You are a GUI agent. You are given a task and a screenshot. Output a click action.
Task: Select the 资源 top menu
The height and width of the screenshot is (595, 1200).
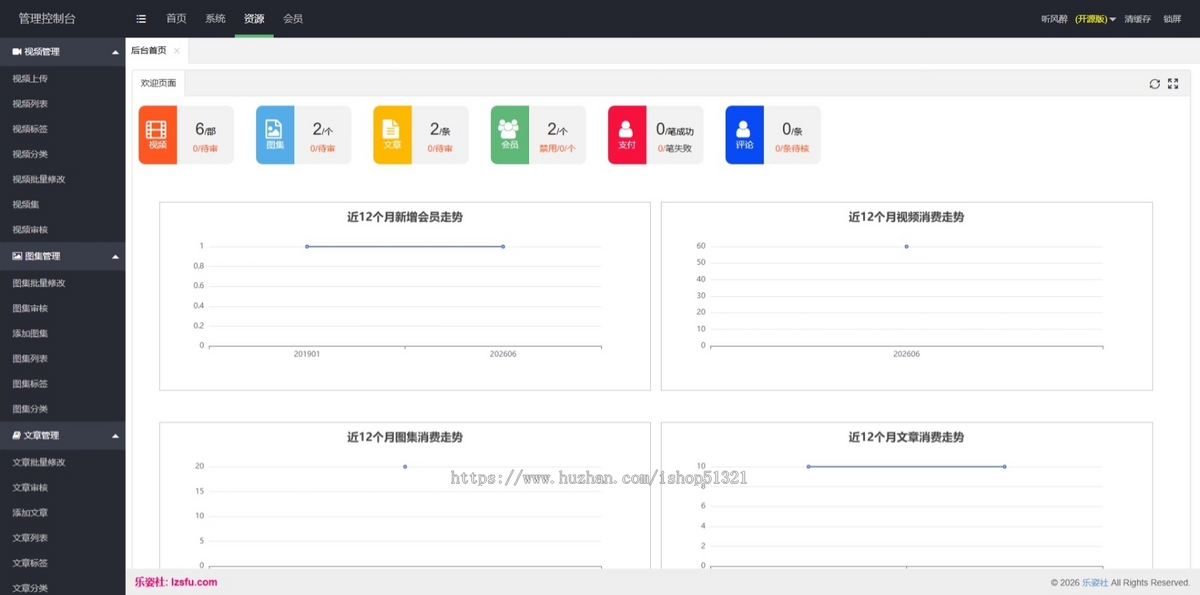254,19
